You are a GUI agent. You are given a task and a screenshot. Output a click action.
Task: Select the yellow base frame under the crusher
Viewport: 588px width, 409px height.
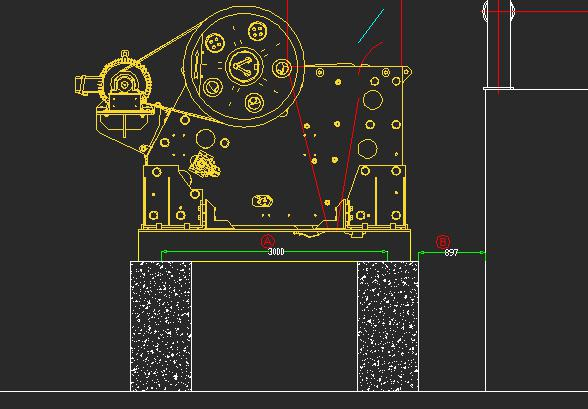(274, 246)
